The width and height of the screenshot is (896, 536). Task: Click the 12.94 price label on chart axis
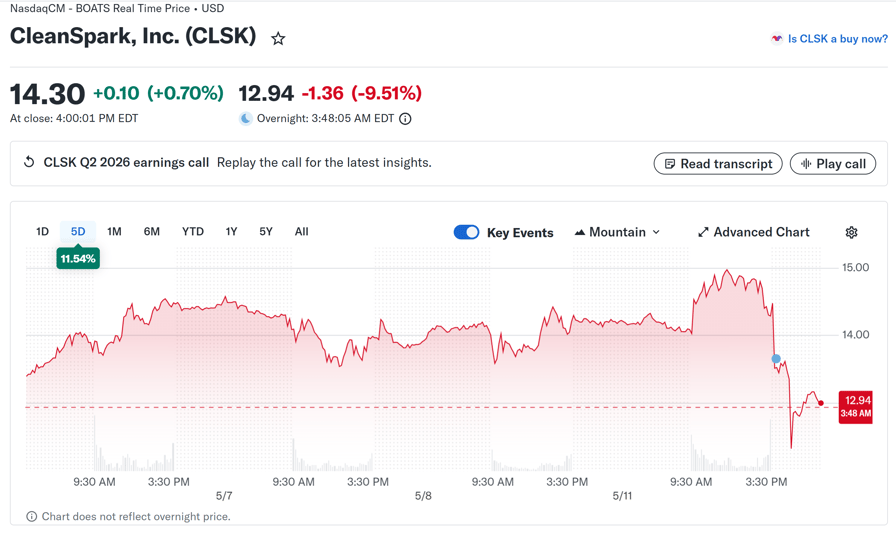(x=856, y=407)
